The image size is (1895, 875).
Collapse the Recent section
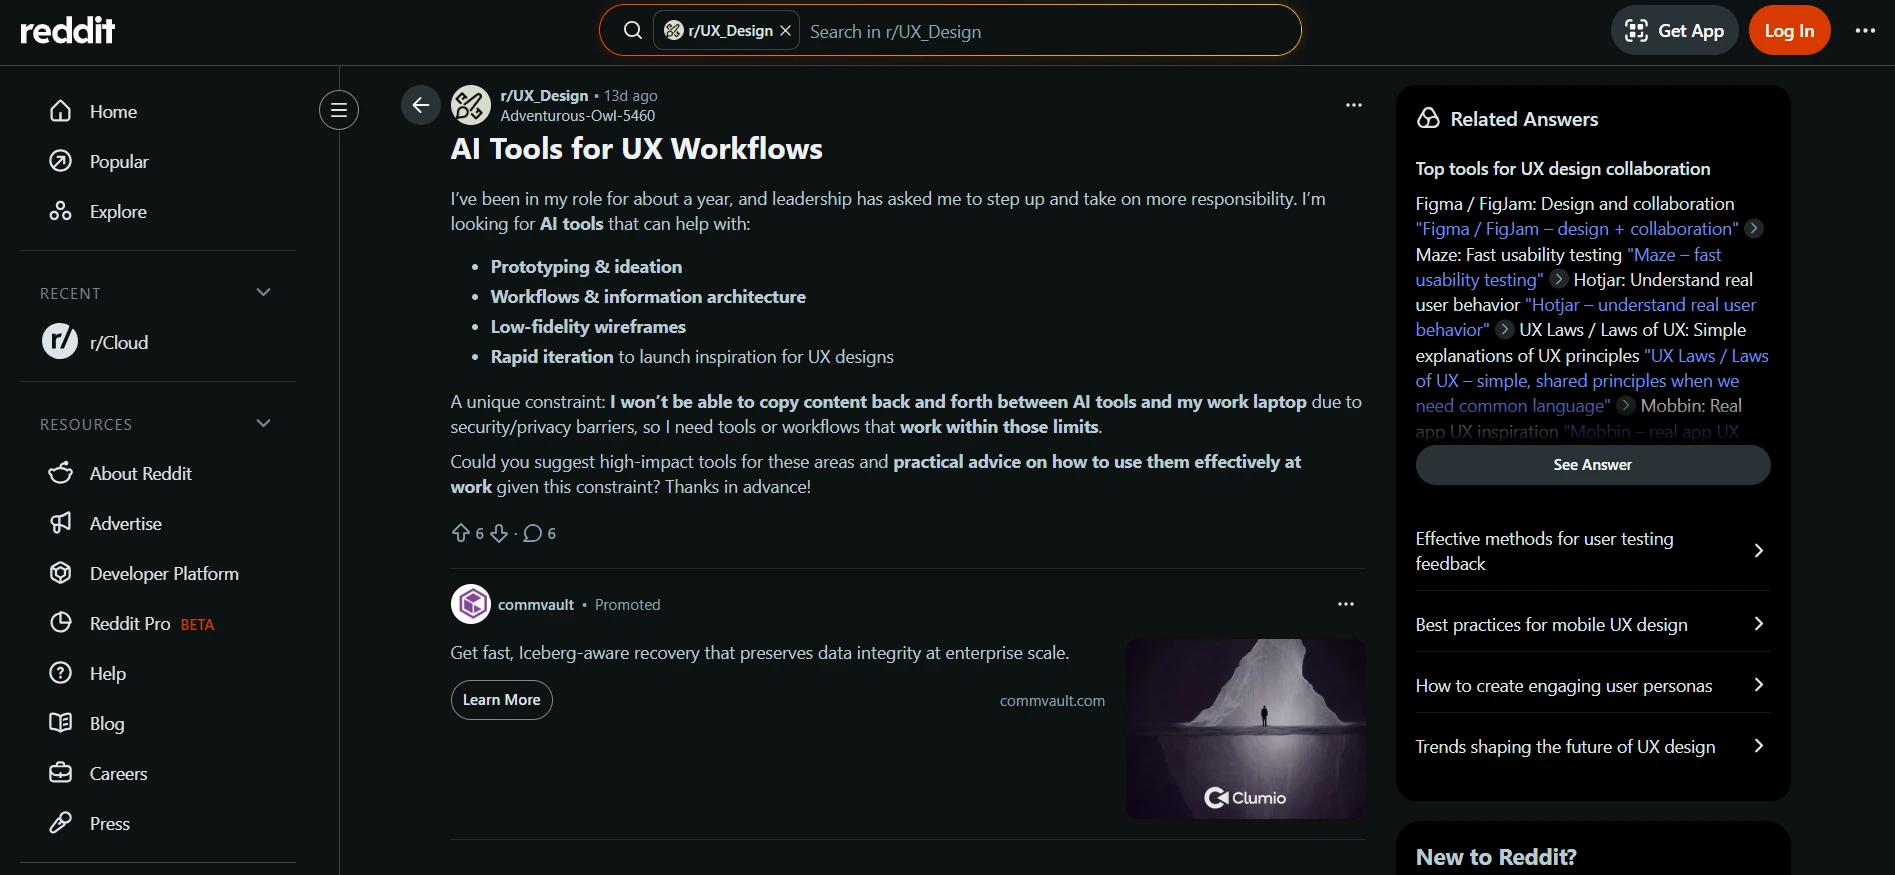[x=264, y=293]
